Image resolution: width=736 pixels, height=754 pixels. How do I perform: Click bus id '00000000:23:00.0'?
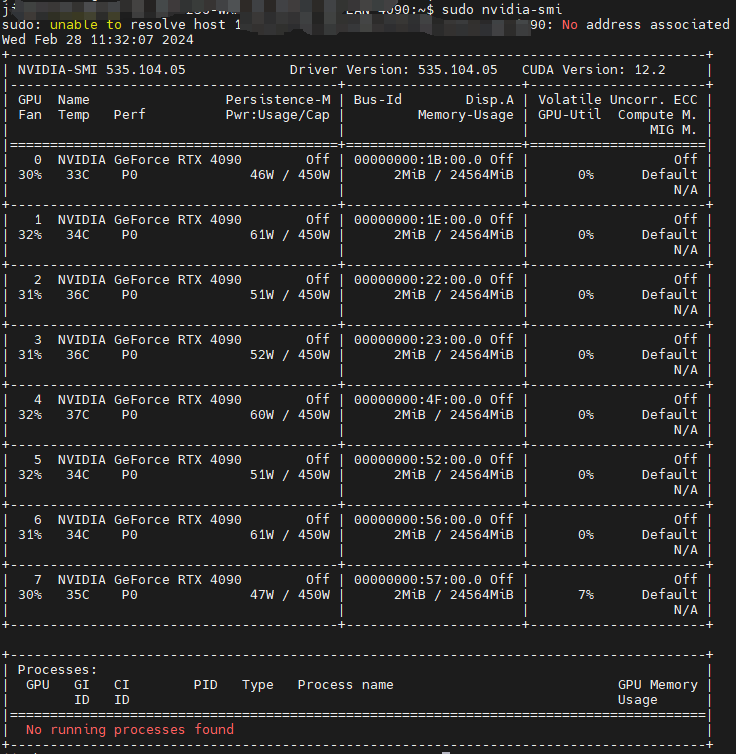[x=418, y=340]
